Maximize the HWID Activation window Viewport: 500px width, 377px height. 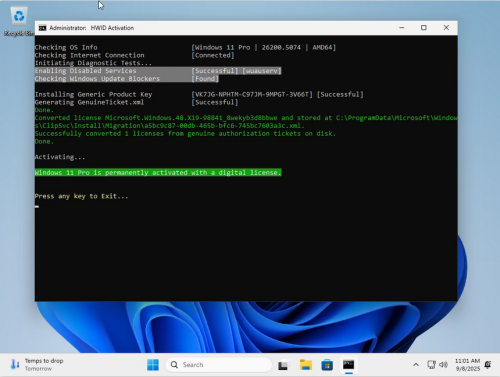point(424,28)
